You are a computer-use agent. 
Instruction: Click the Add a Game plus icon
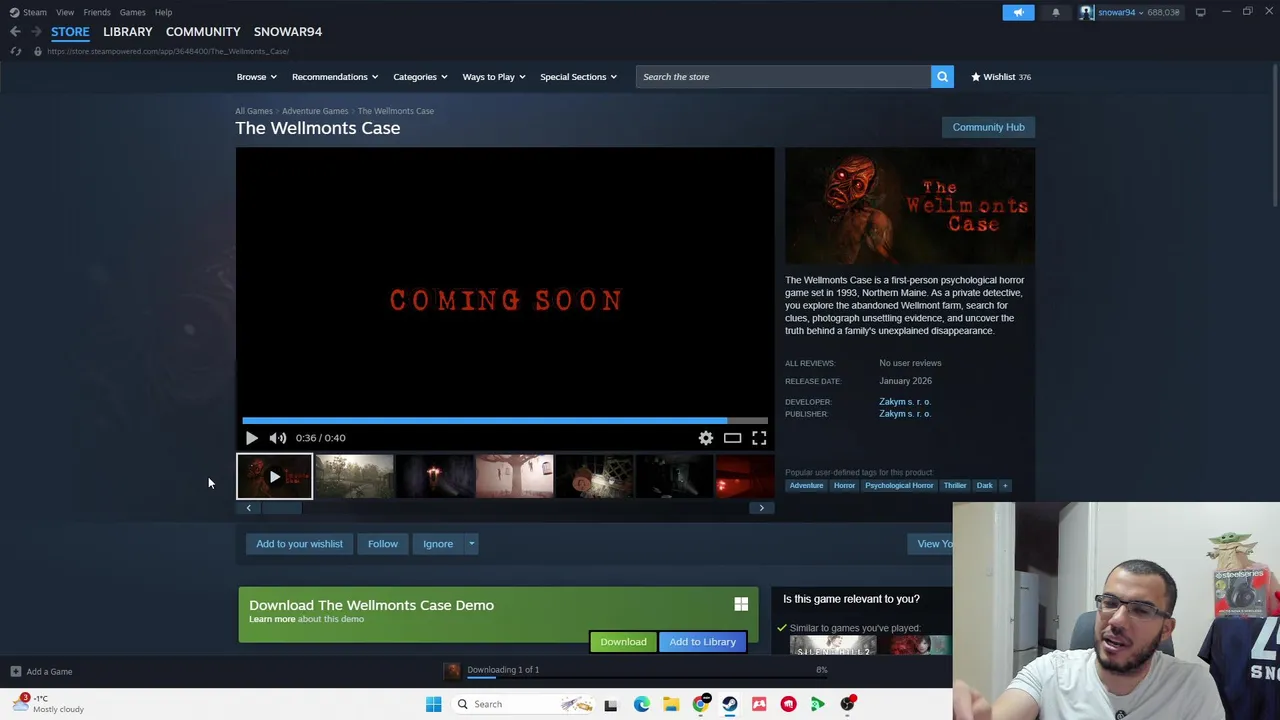(x=15, y=672)
